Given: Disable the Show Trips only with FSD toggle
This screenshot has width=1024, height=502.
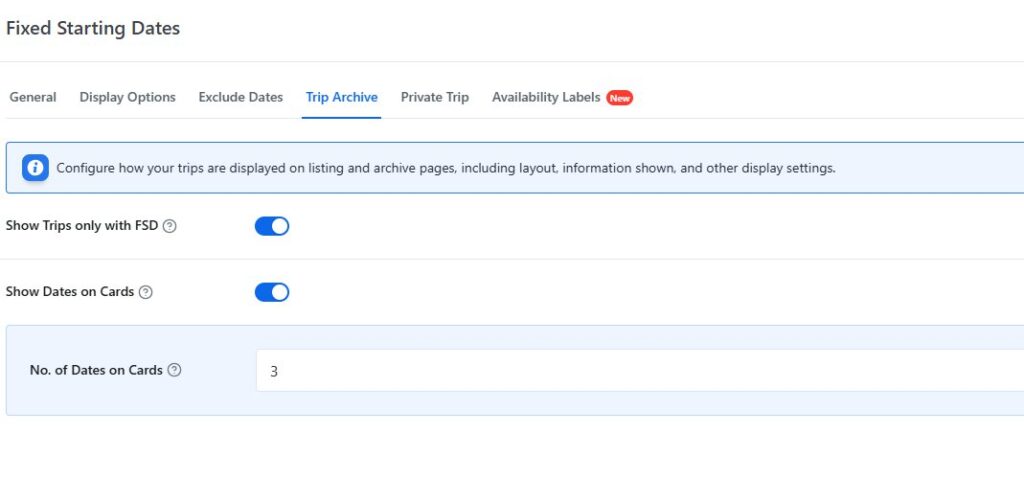Looking at the screenshot, I should coord(272,226).
